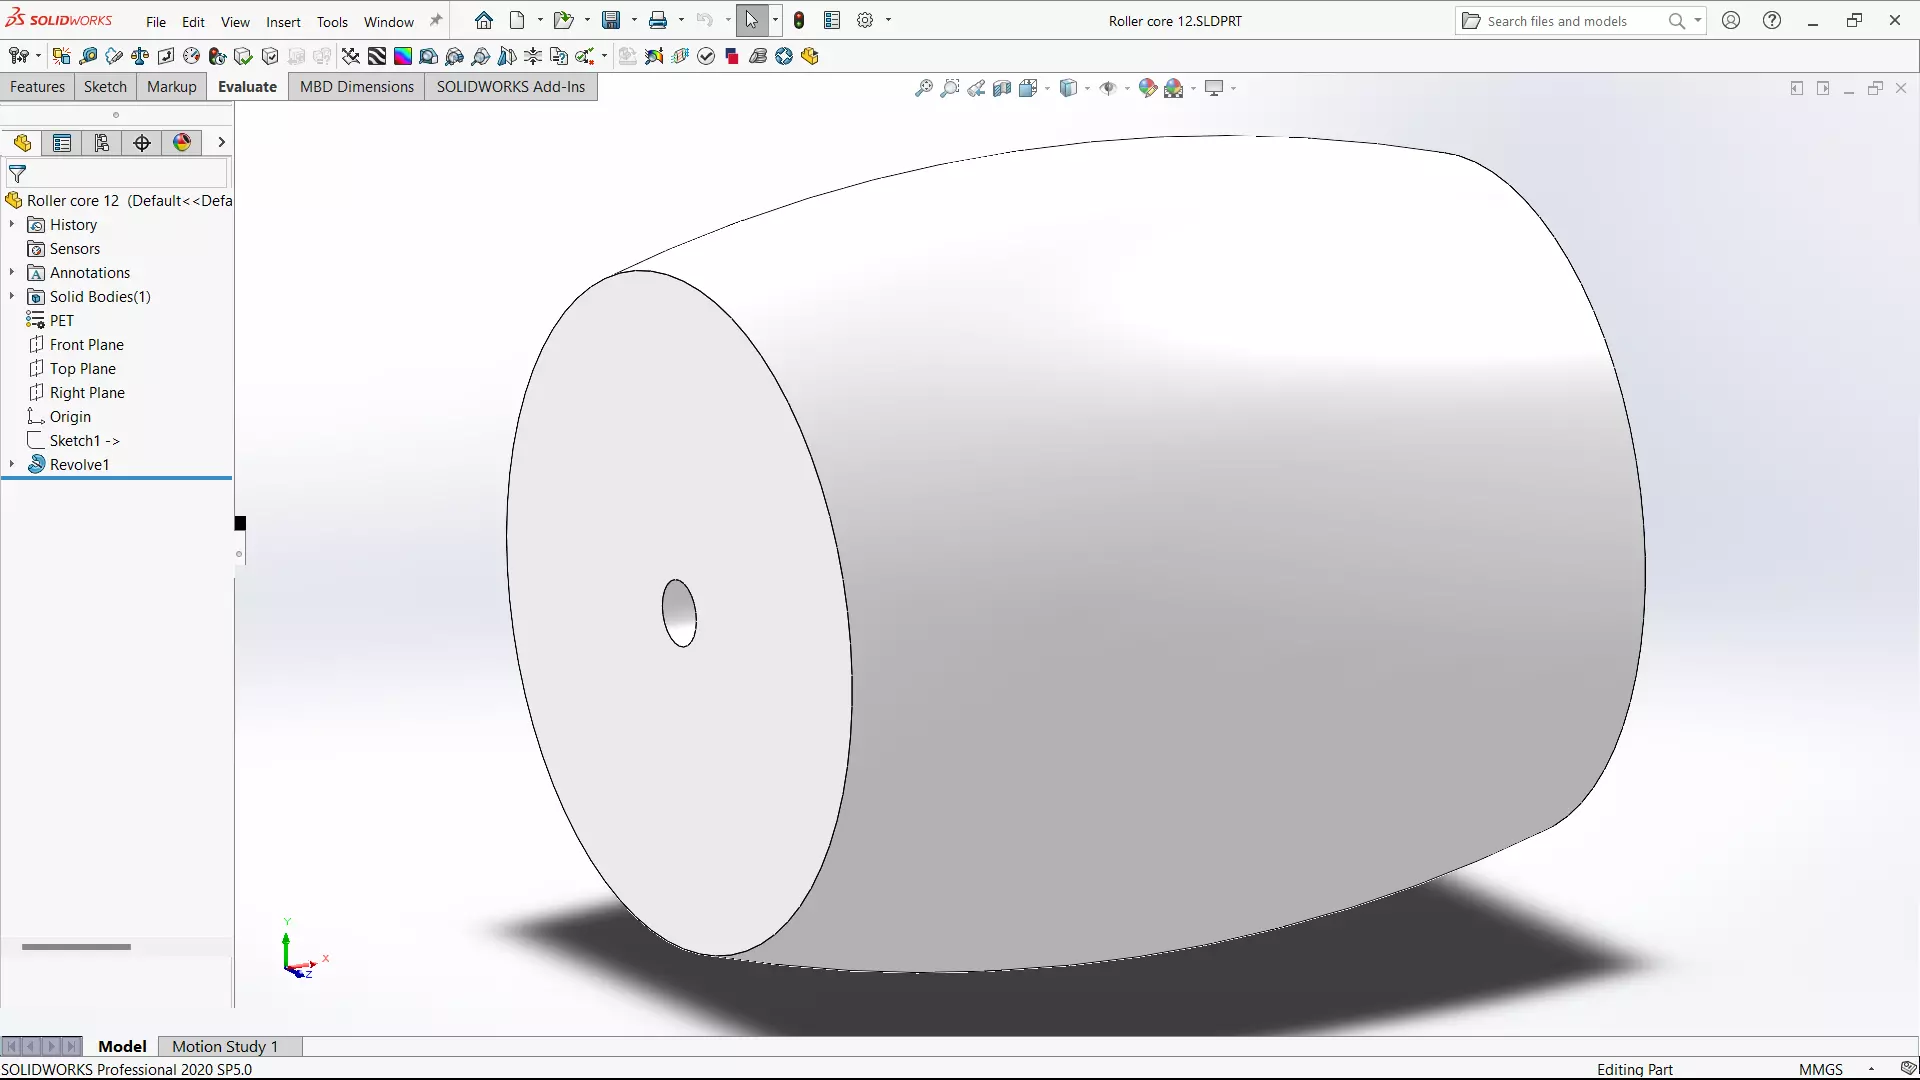The image size is (1920, 1080).
Task: Open Options gear icon
Action: pyautogui.click(x=866, y=20)
